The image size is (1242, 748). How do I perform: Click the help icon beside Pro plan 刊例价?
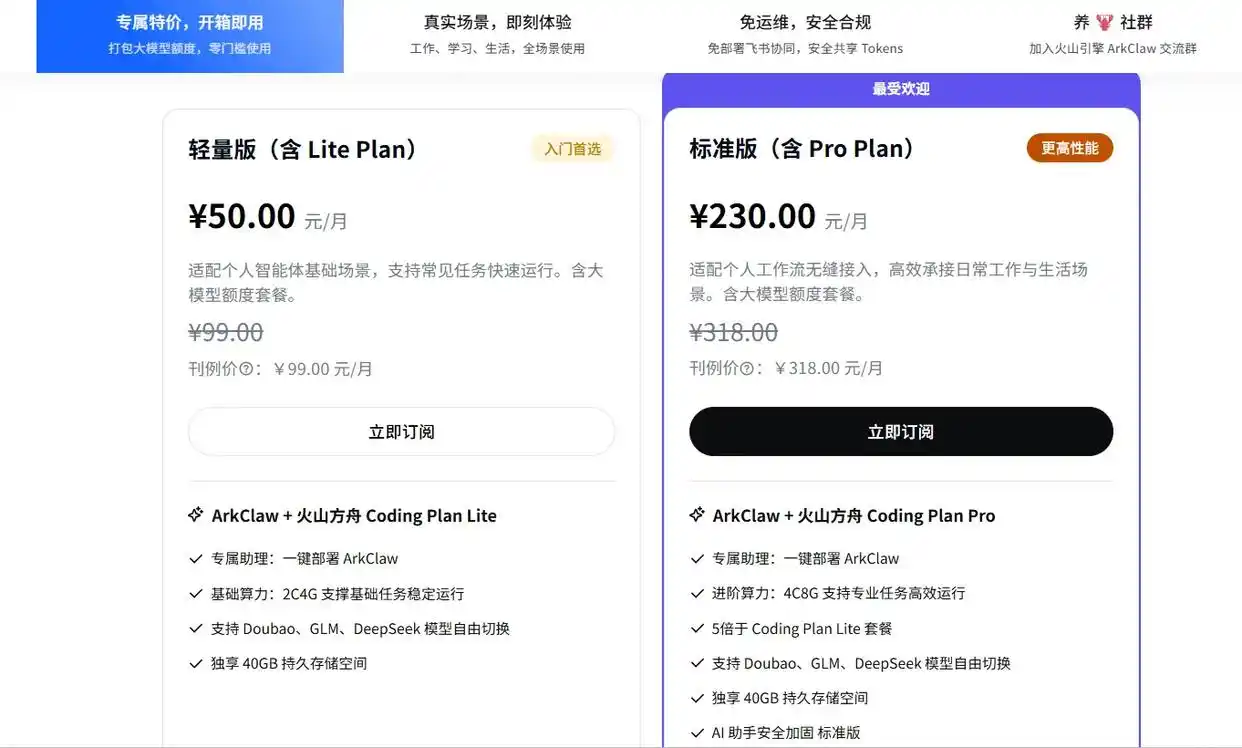click(x=746, y=368)
